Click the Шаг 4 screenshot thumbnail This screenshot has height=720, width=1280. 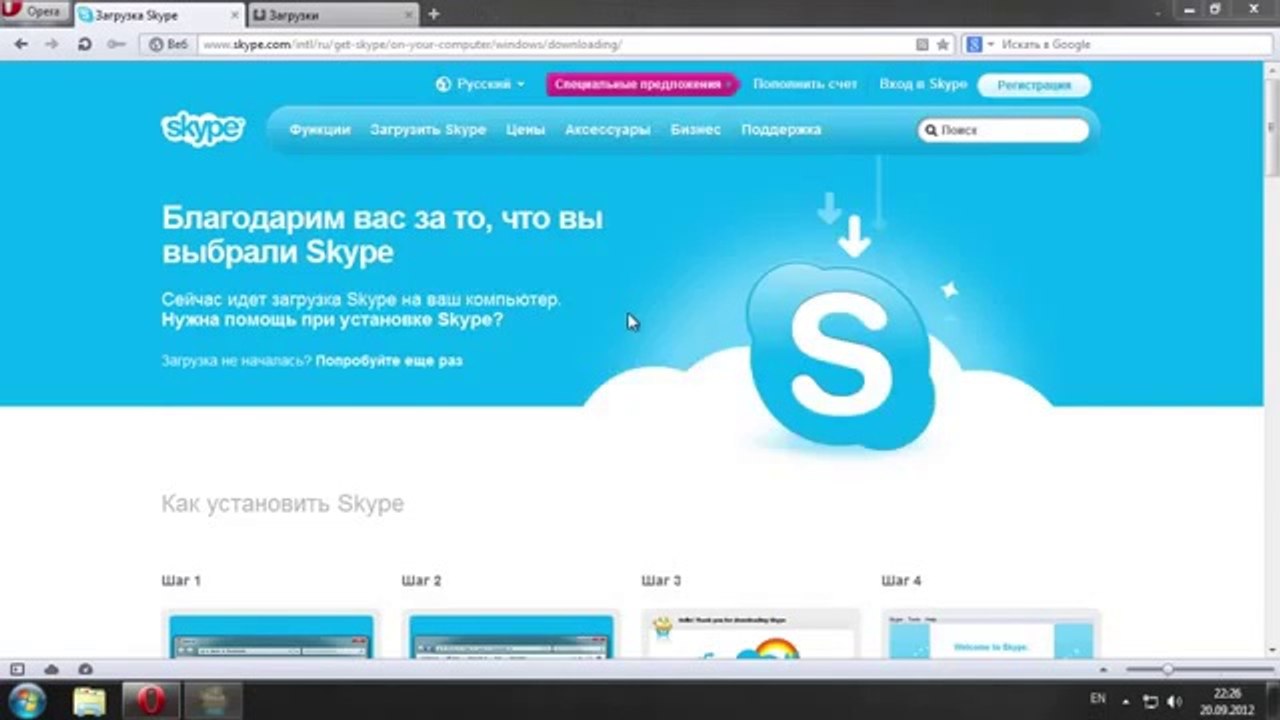coord(991,634)
